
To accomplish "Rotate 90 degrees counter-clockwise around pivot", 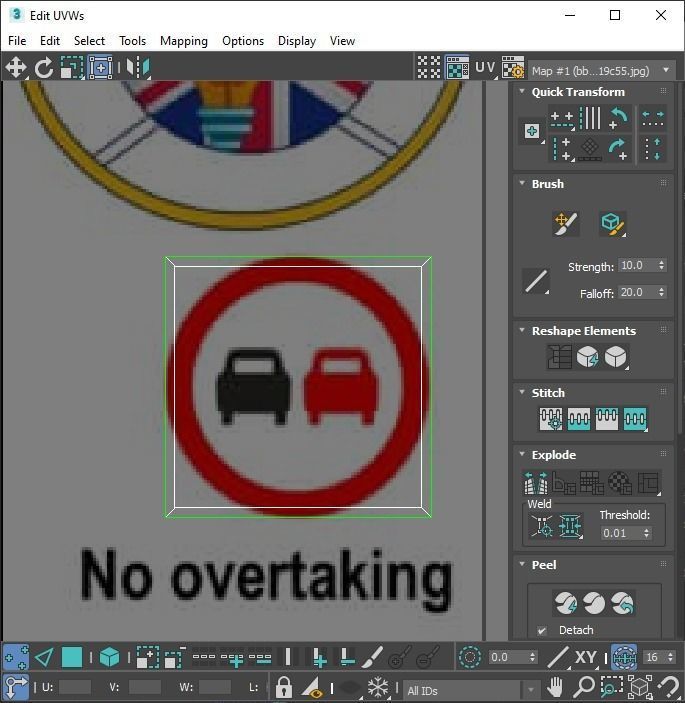I will coord(618,118).
